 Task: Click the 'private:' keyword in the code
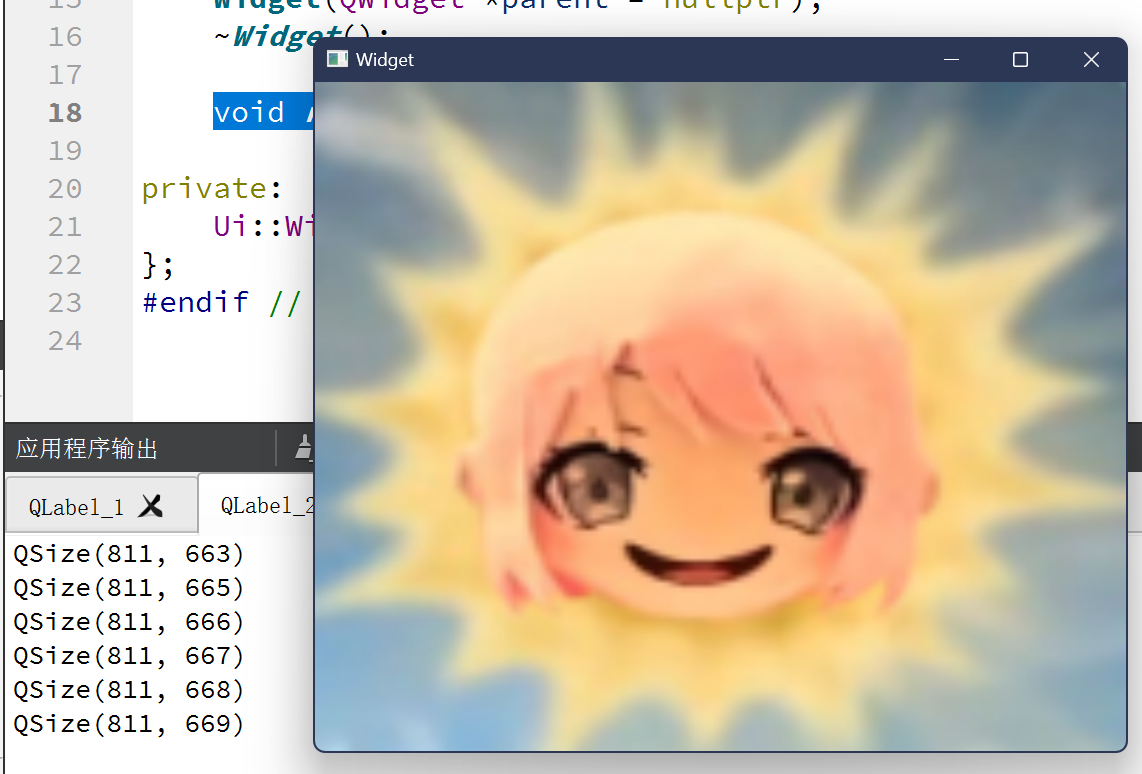click(211, 189)
